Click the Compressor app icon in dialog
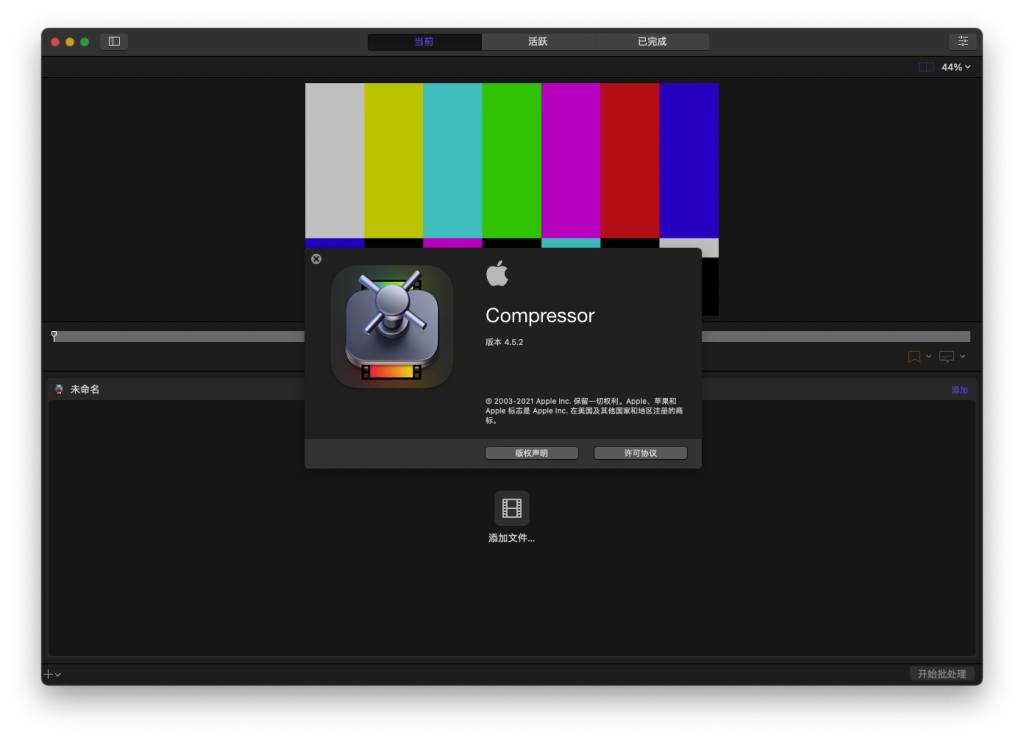Image resolution: width=1024 pixels, height=740 pixels. coord(392,326)
